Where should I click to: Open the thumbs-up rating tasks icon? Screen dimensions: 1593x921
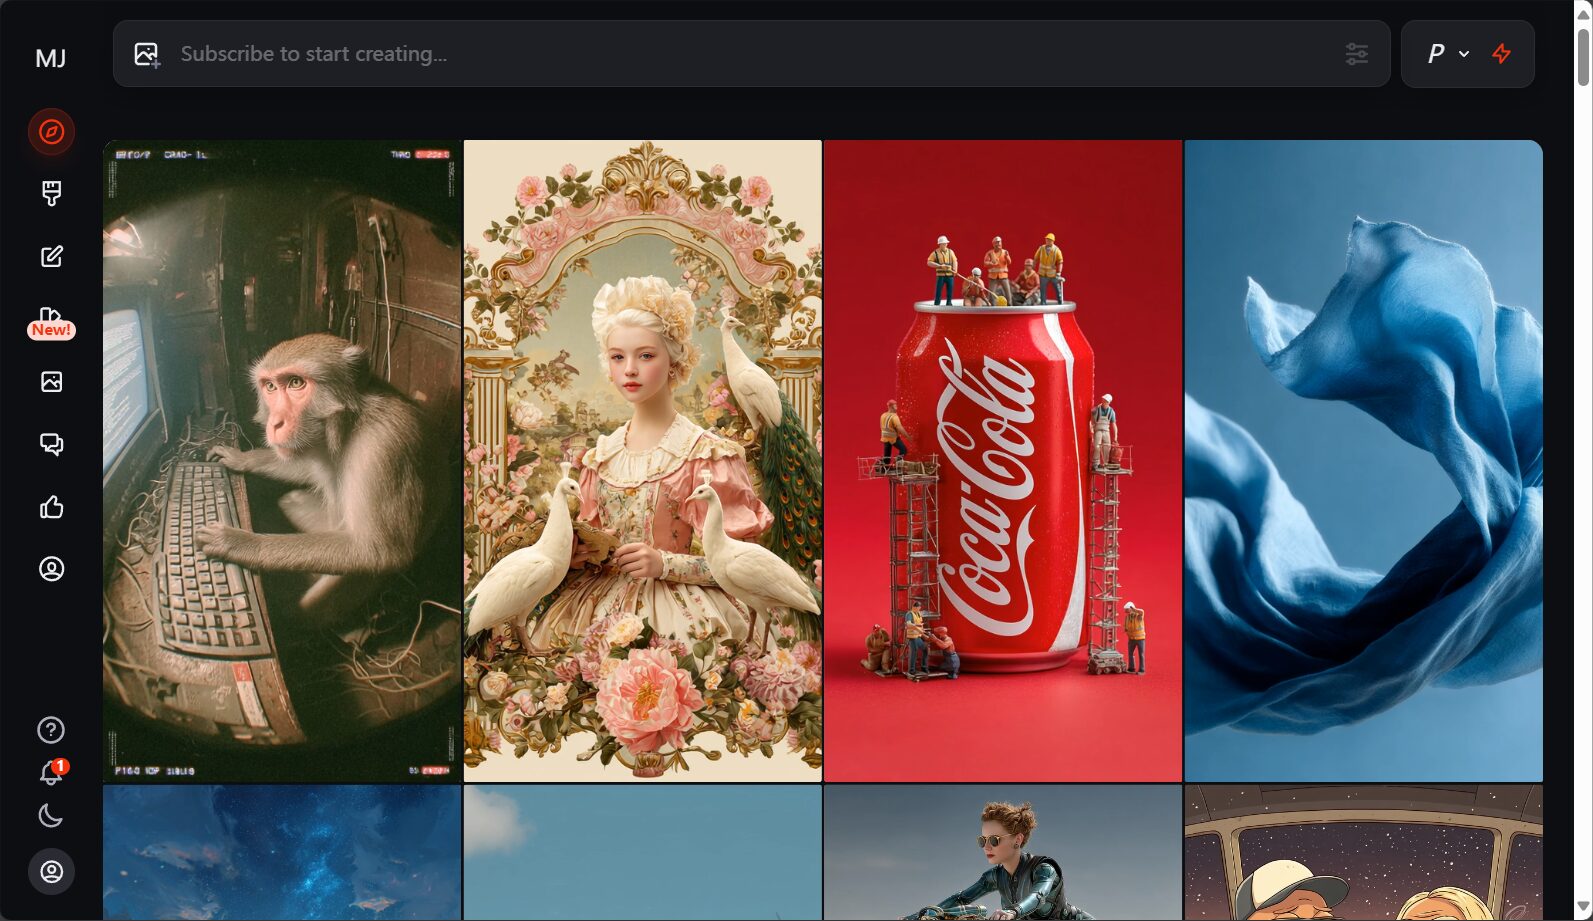(51, 507)
